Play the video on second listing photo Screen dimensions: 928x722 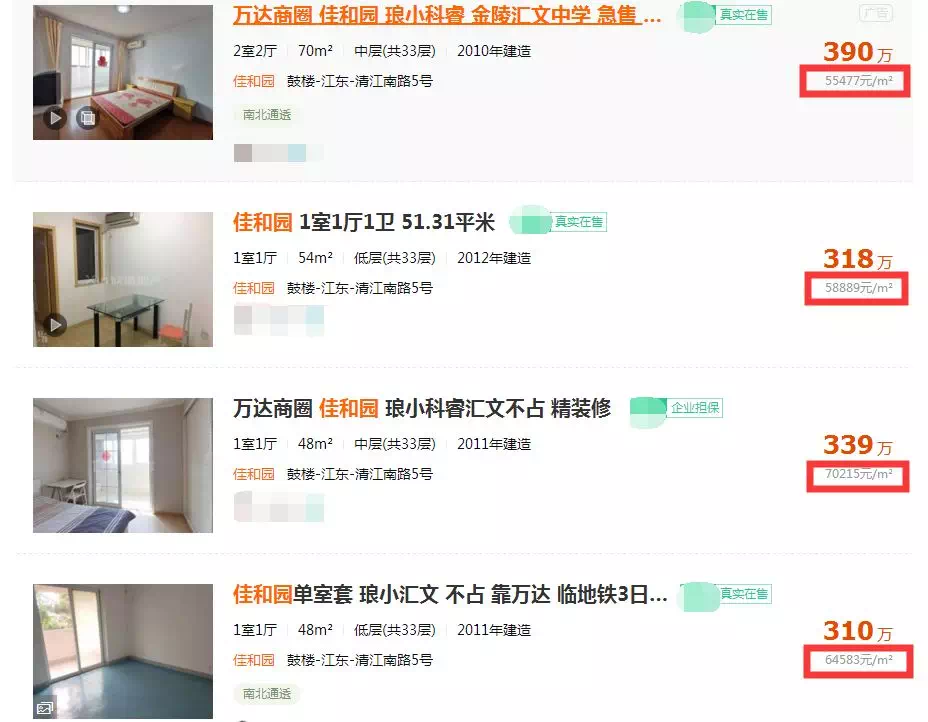click(55, 325)
